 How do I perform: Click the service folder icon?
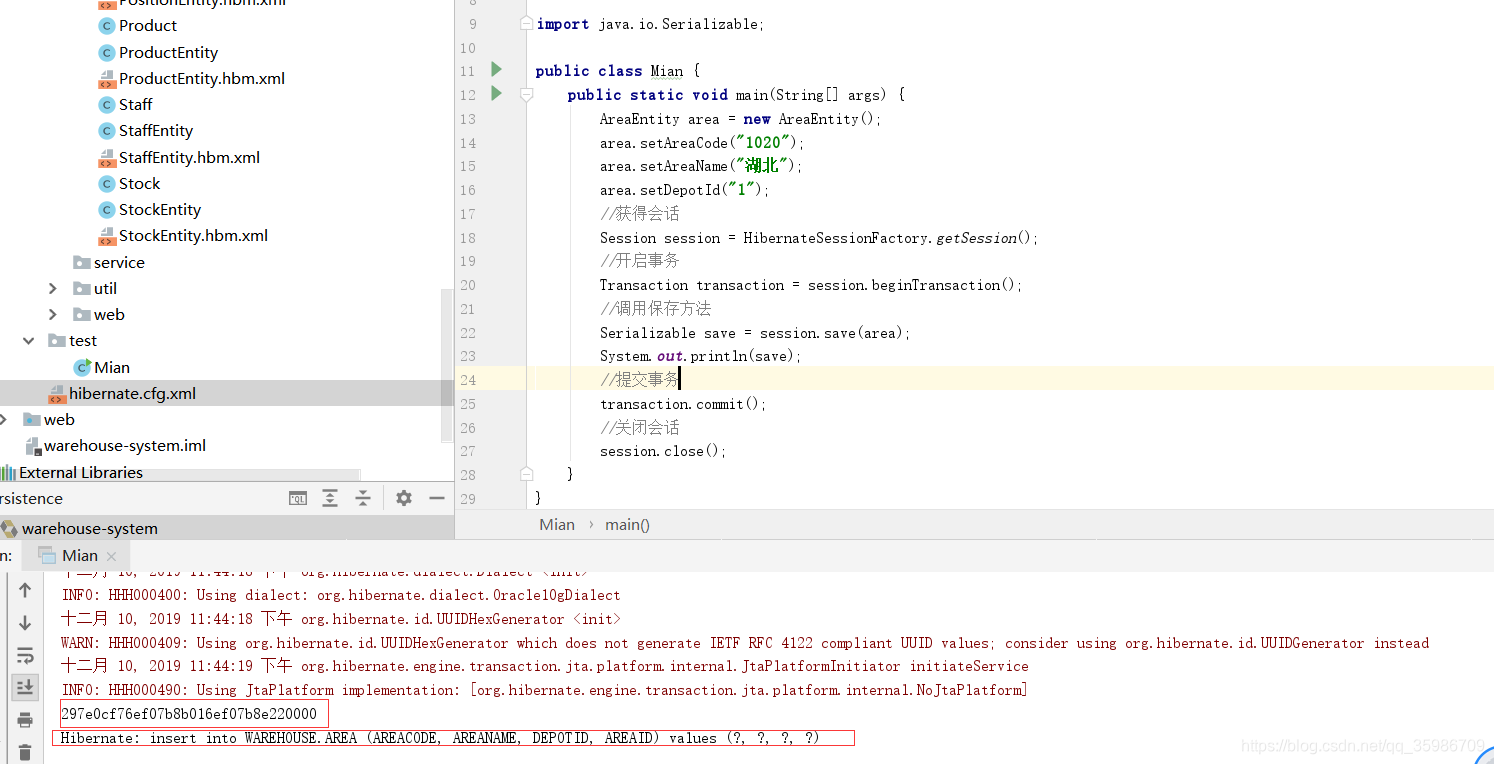(x=82, y=262)
